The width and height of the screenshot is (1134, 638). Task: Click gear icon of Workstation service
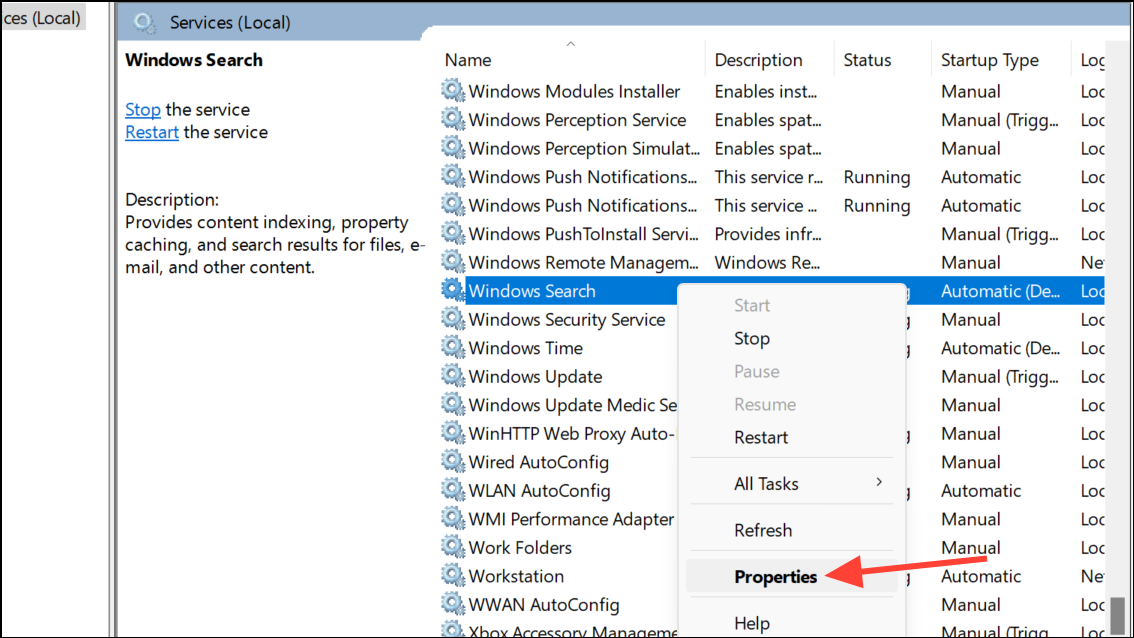(x=453, y=575)
